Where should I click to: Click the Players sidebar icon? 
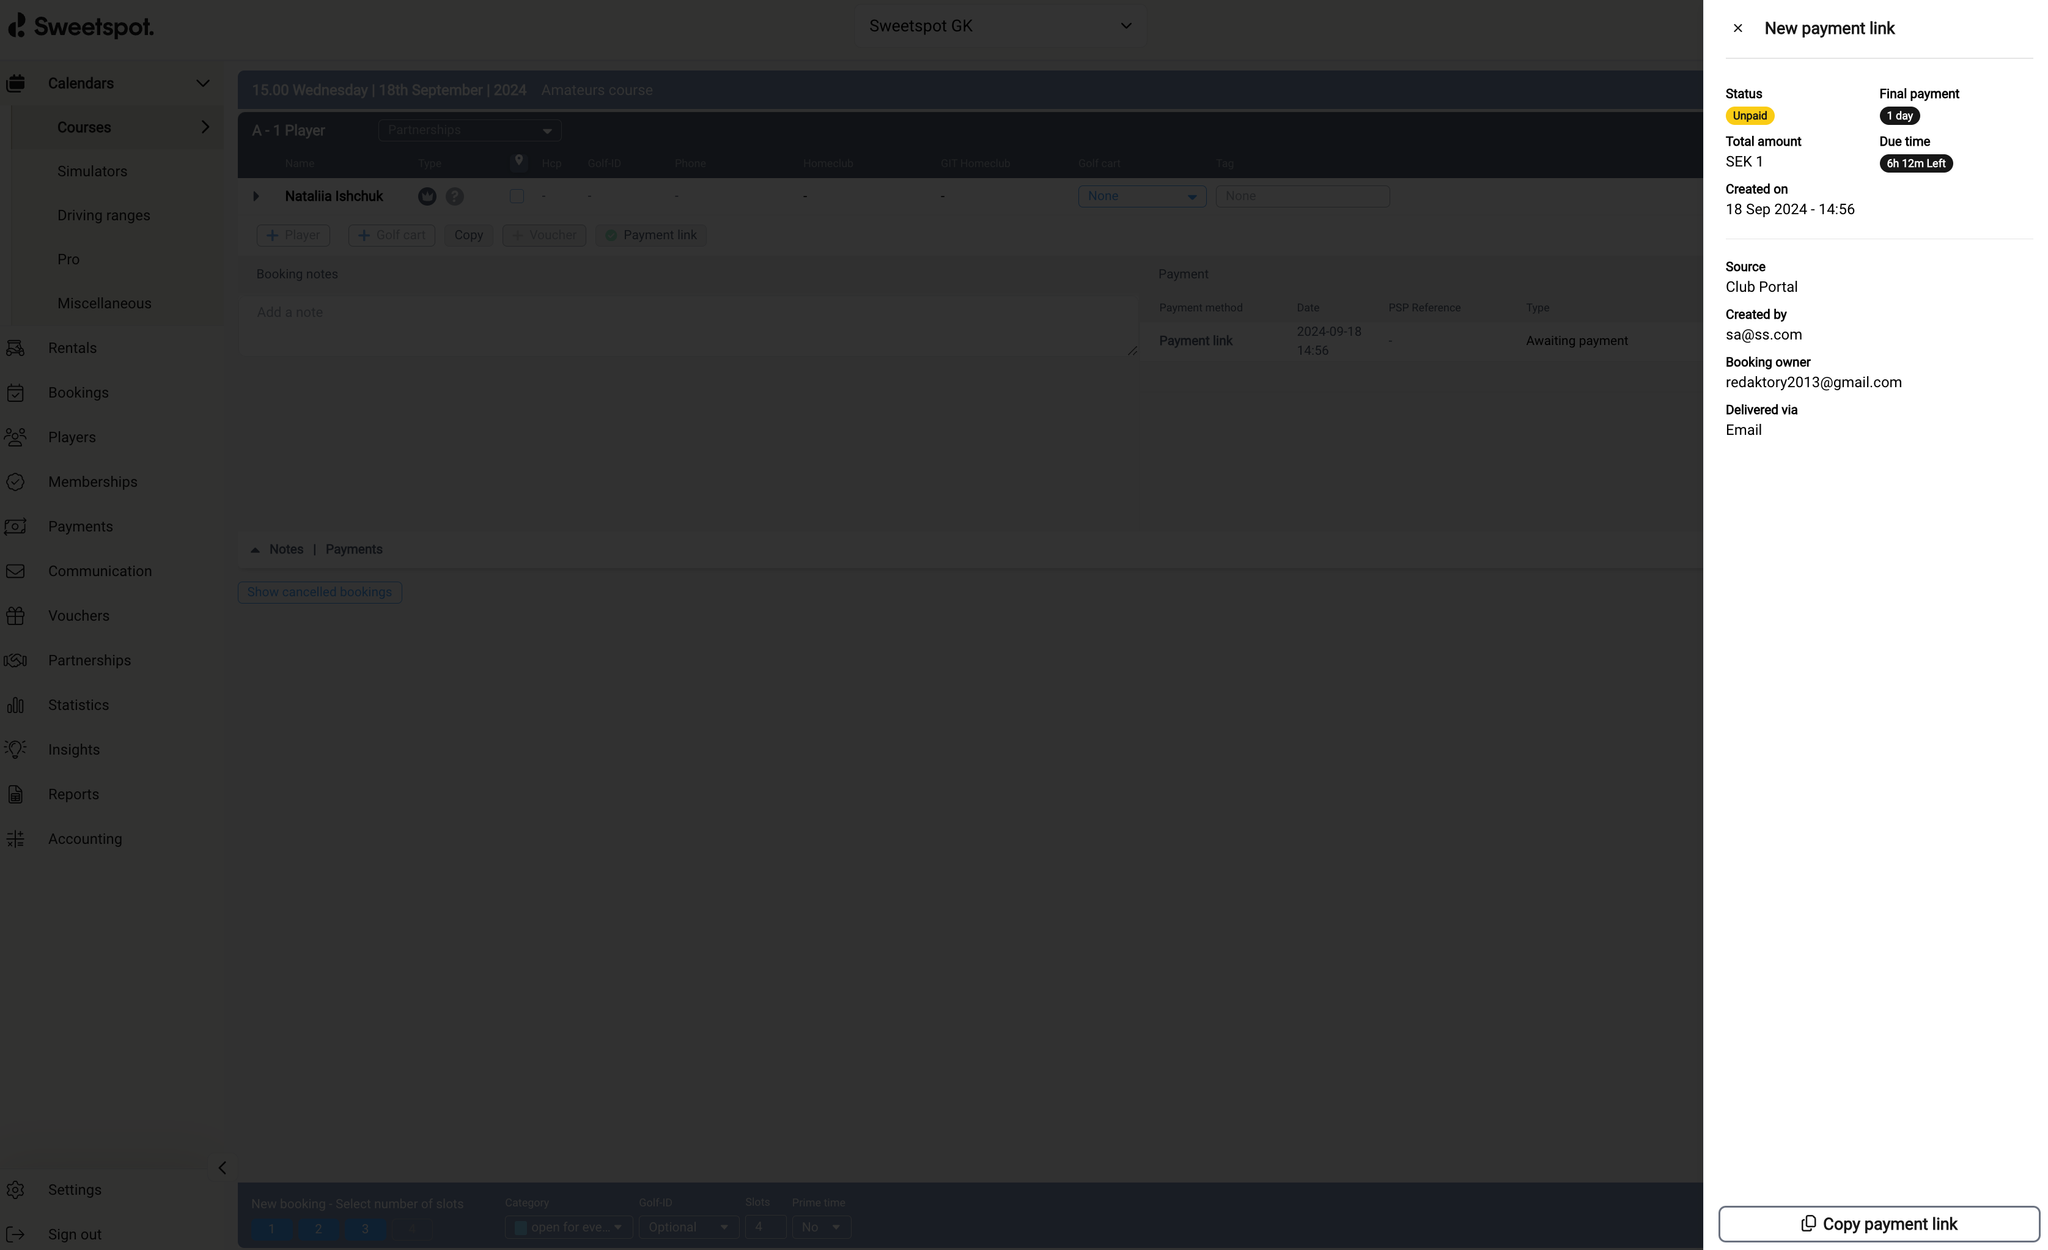coord(18,436)
